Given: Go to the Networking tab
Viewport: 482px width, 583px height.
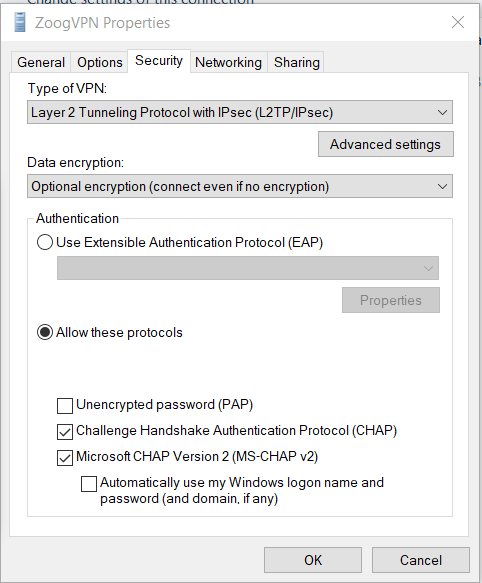Looking at the screenshot, I should (228, 62).
